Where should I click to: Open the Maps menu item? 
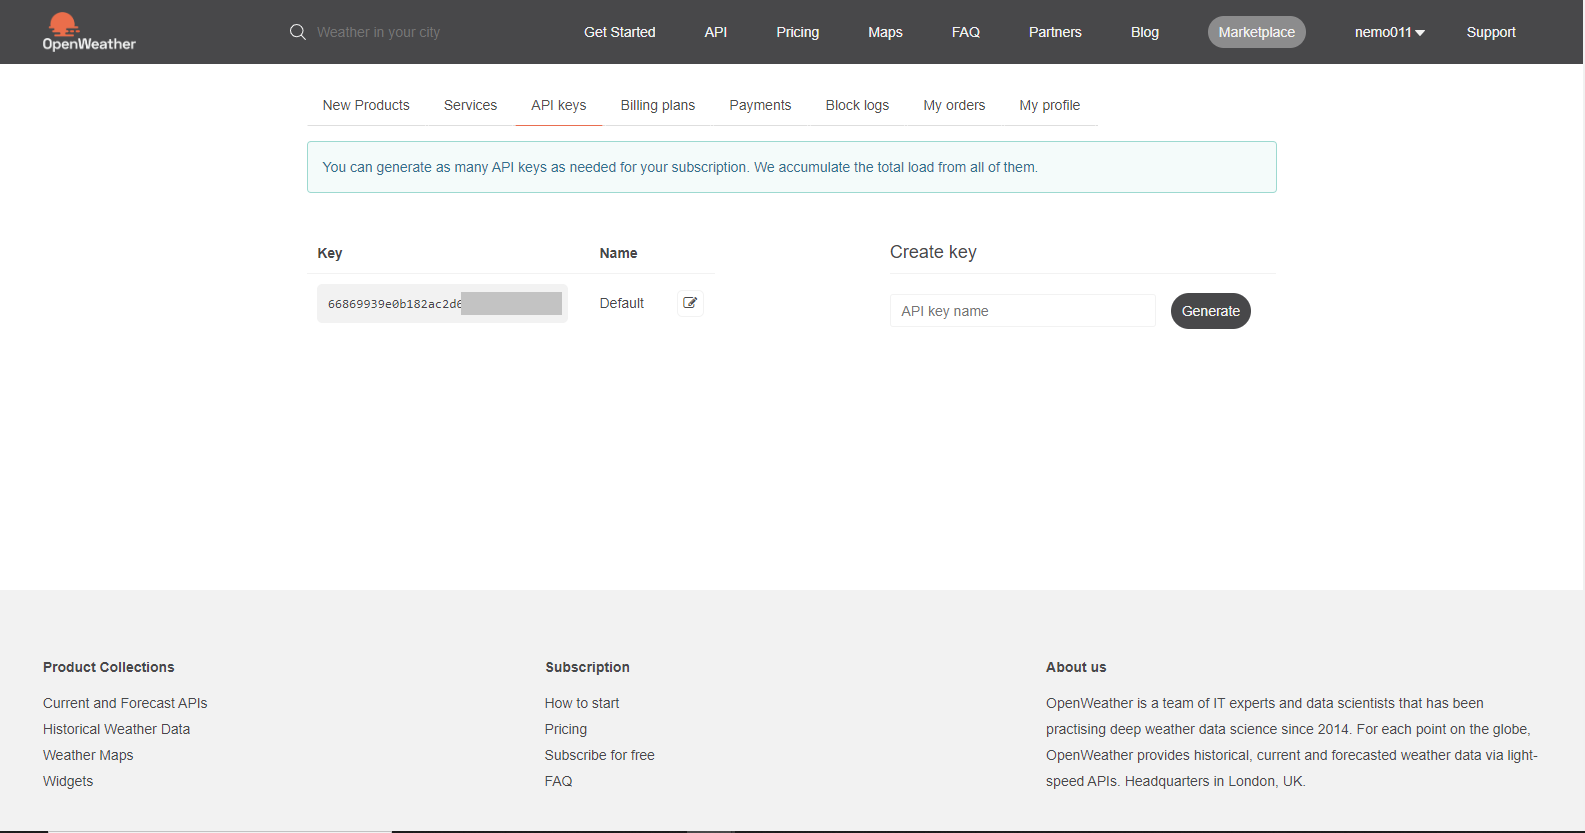click(x=885, y=32)
